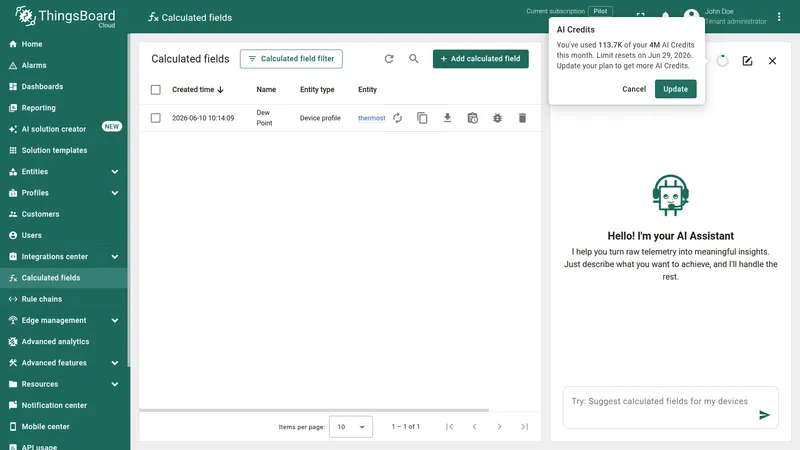Expand the Entities menu chevron
The width and height of the screenshot is (800, 450).
115,172
